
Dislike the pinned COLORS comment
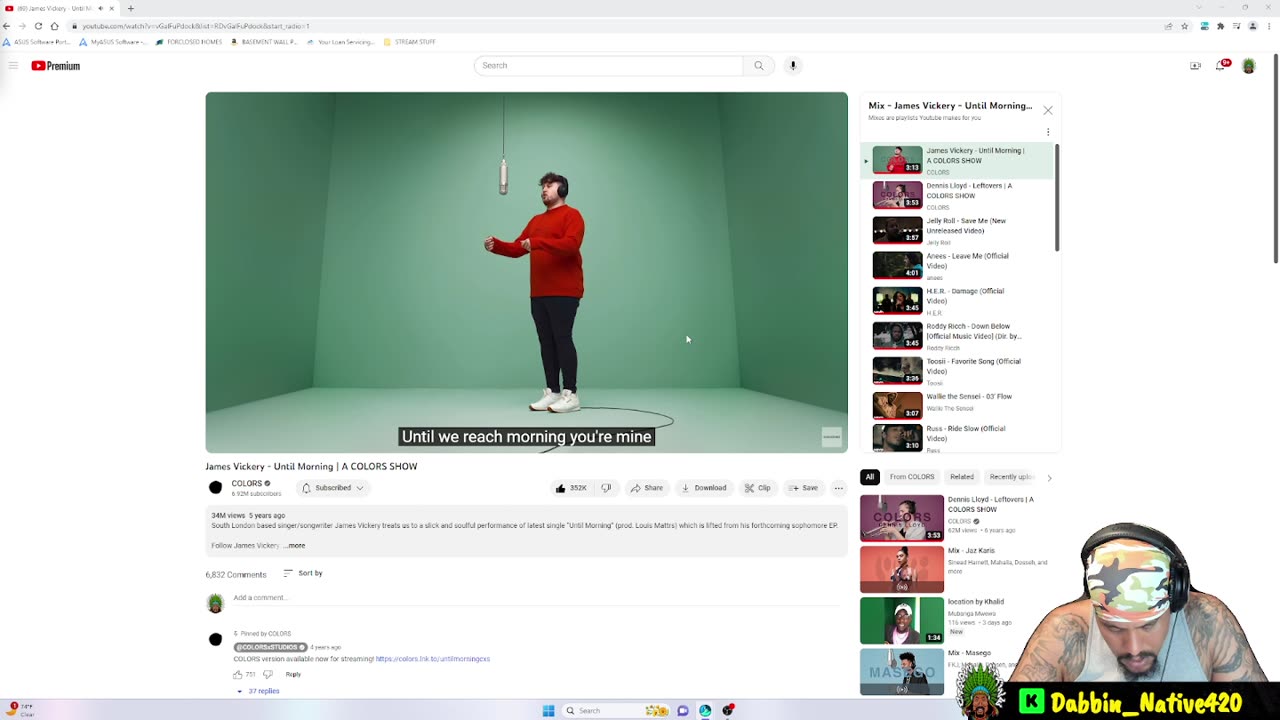(x=267, y=675)
